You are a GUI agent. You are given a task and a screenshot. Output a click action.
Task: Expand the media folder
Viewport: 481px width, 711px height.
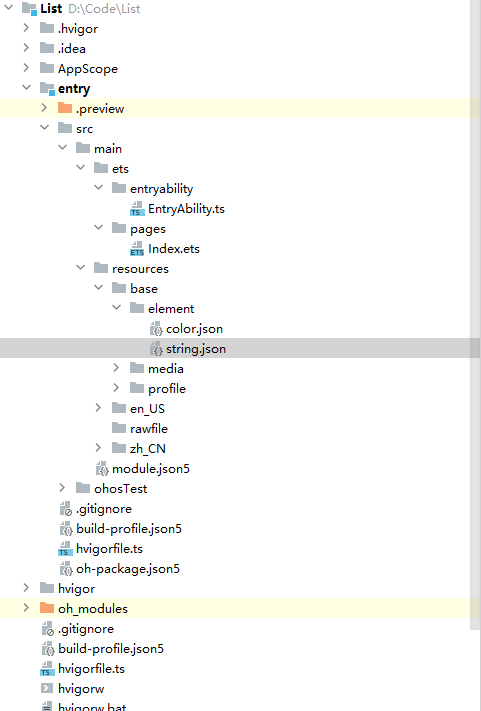click(x=116, y=368)
